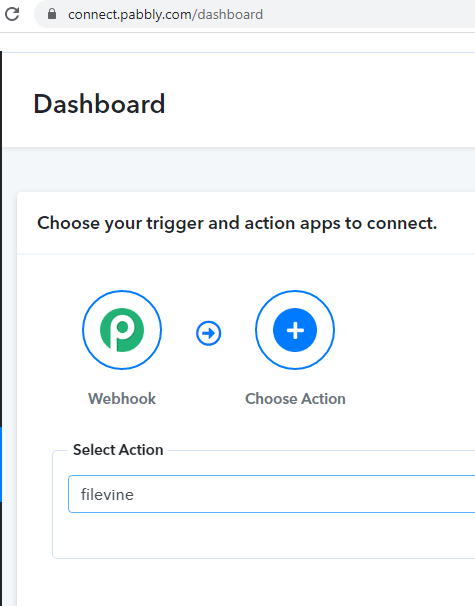Click the padlock site info icon
This screenshot has height=606, width=475.
click(52, 14)
